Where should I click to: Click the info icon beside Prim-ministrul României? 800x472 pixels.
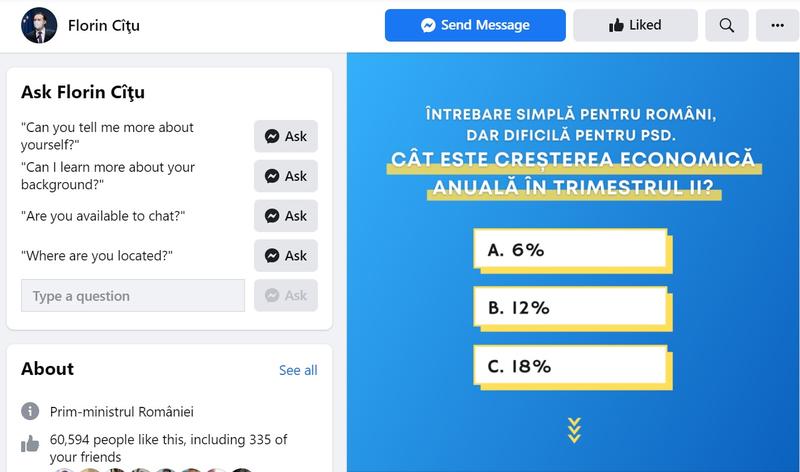(x=30, y=412)
